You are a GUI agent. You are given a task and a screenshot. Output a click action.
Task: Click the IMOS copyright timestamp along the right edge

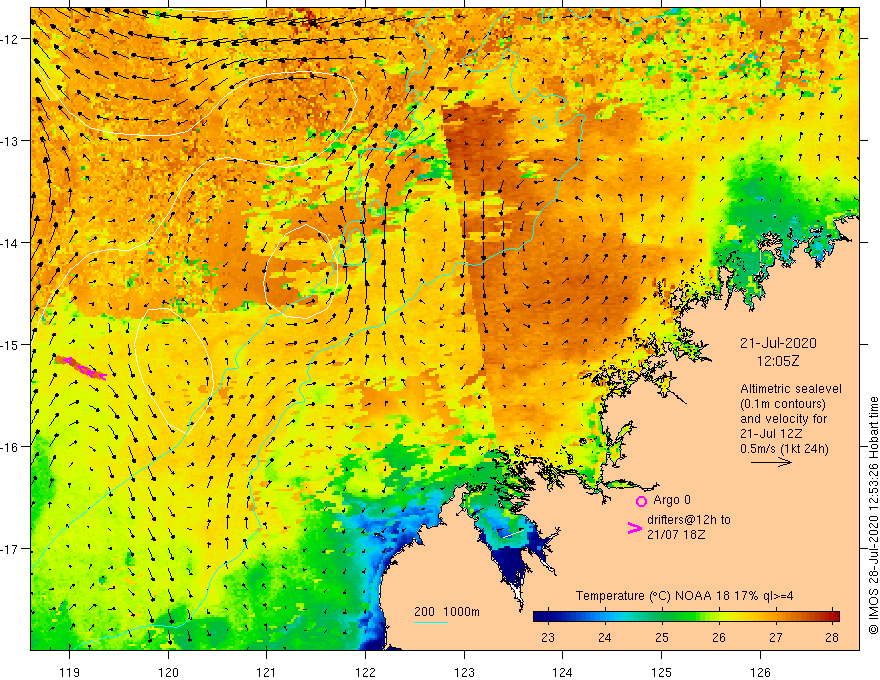tap(873, 515)
